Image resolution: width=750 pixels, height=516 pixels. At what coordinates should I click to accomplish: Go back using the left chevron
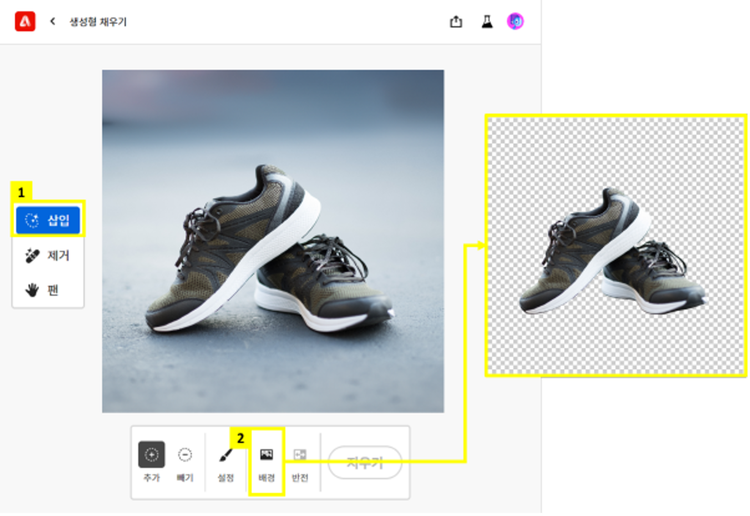53,22
